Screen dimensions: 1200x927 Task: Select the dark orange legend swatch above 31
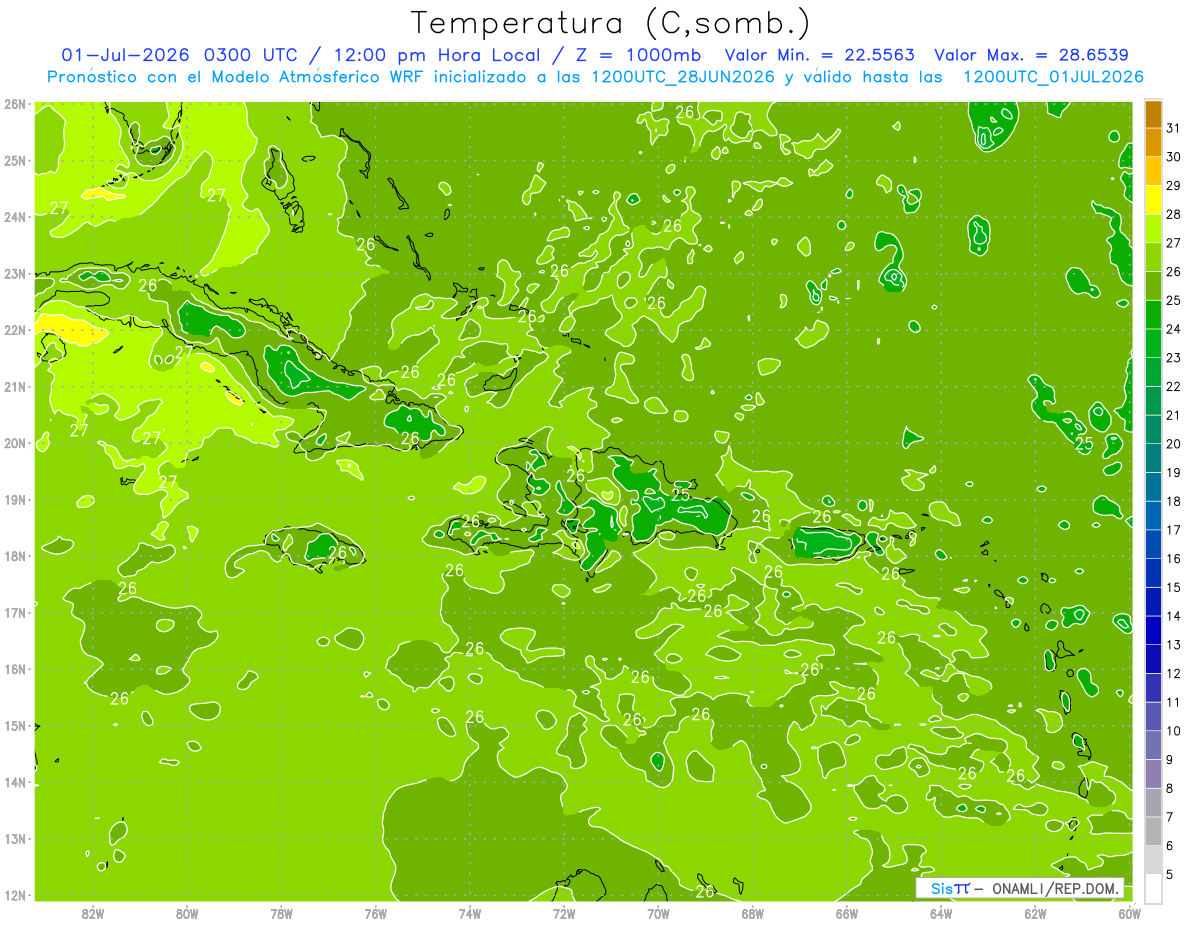pos(1153,114)
